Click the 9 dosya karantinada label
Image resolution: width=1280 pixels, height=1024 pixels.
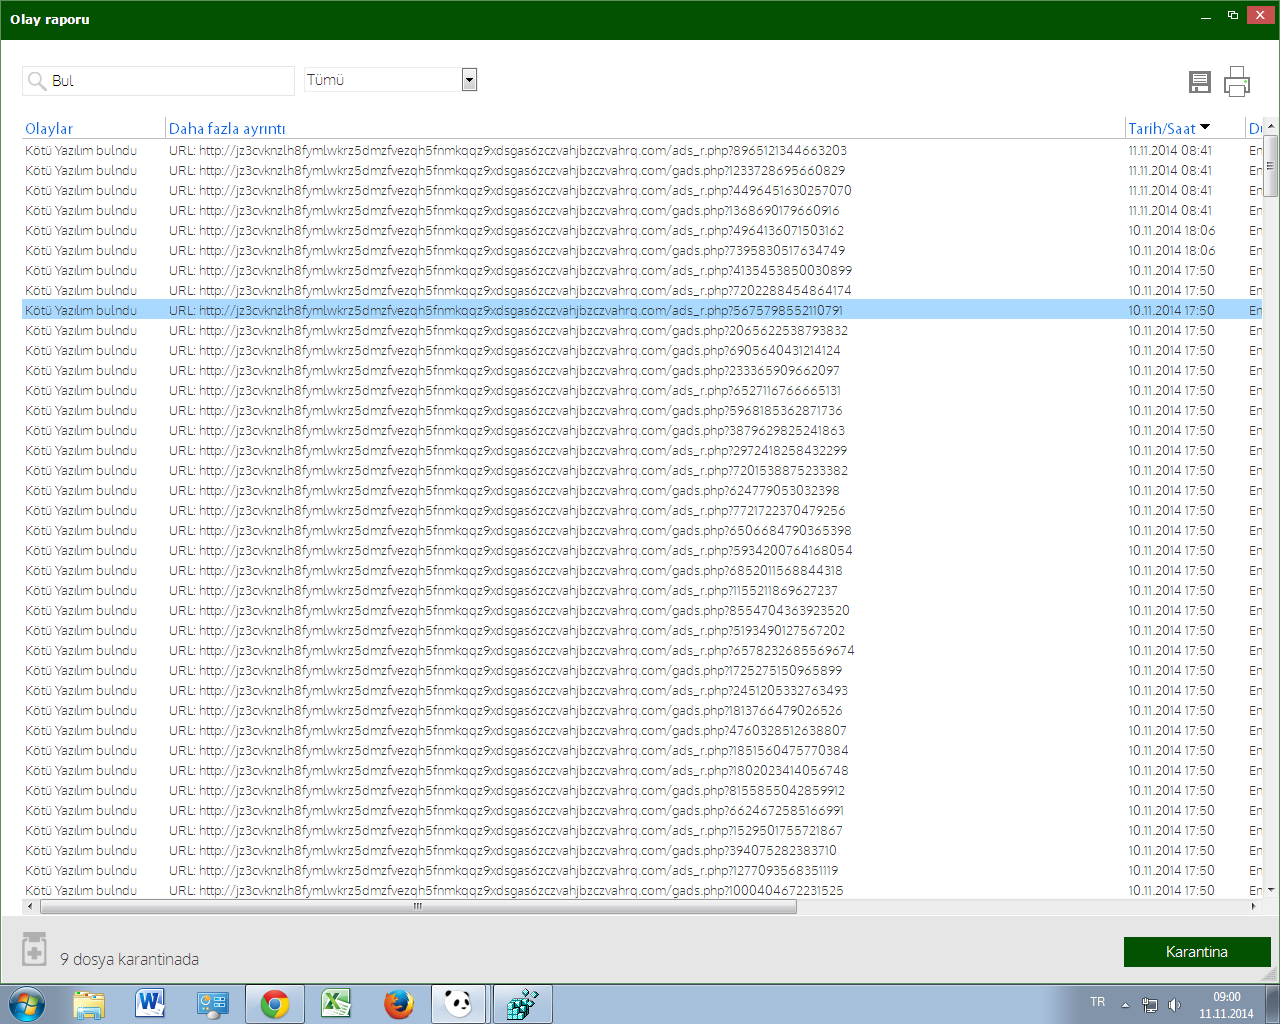129,959
